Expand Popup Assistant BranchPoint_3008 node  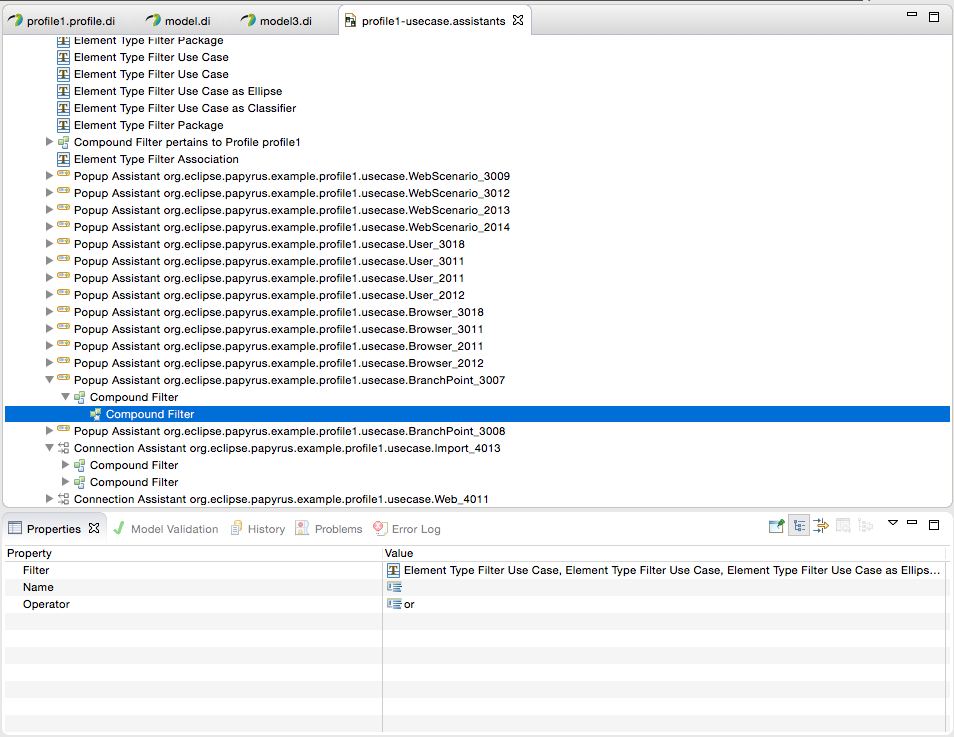(49, 431)
